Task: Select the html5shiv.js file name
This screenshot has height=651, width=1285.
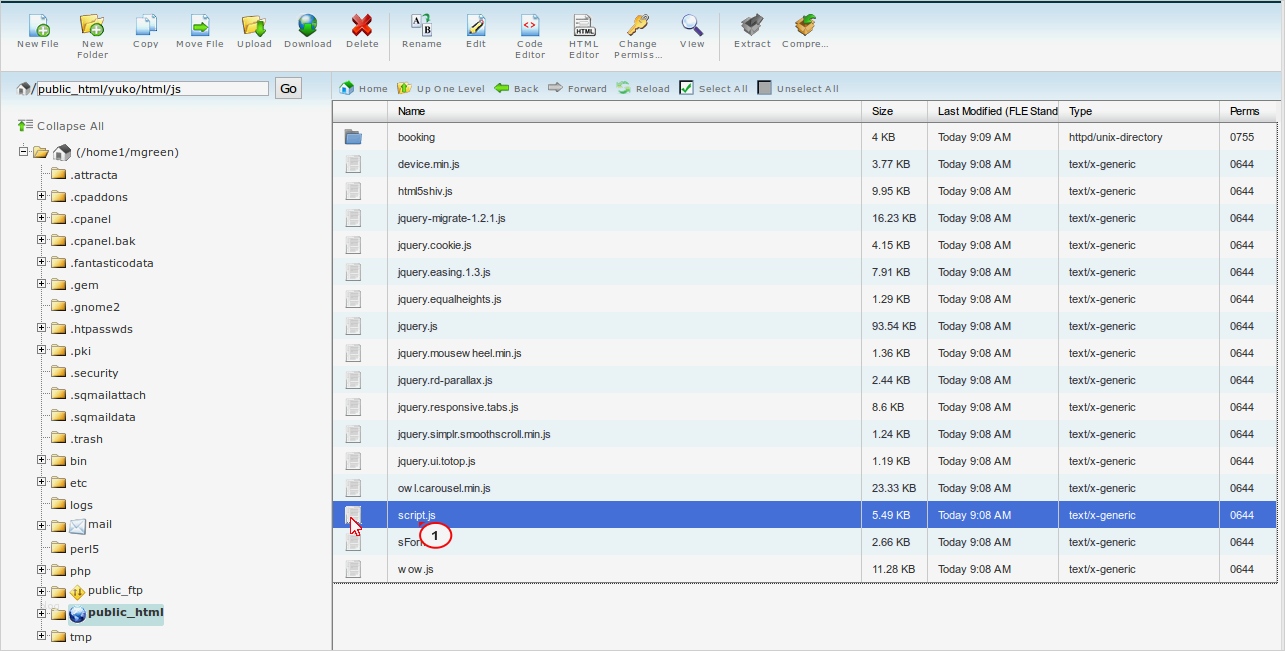Action: click(425, 191)
